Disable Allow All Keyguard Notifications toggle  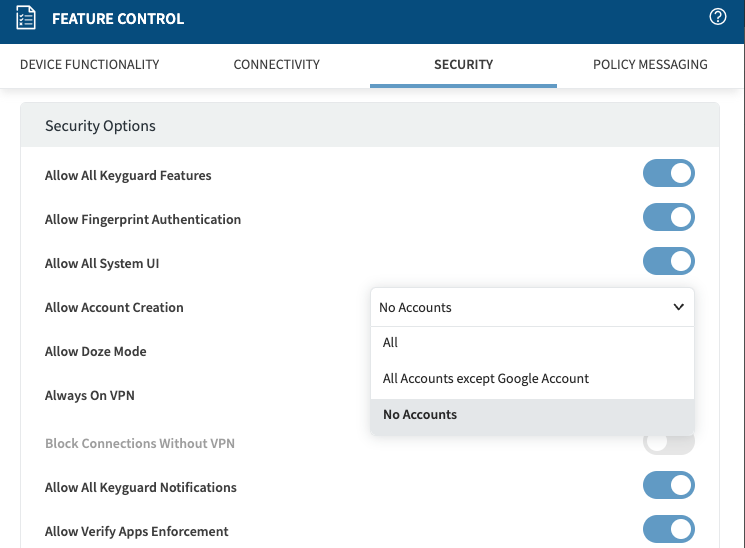(668, 486)
